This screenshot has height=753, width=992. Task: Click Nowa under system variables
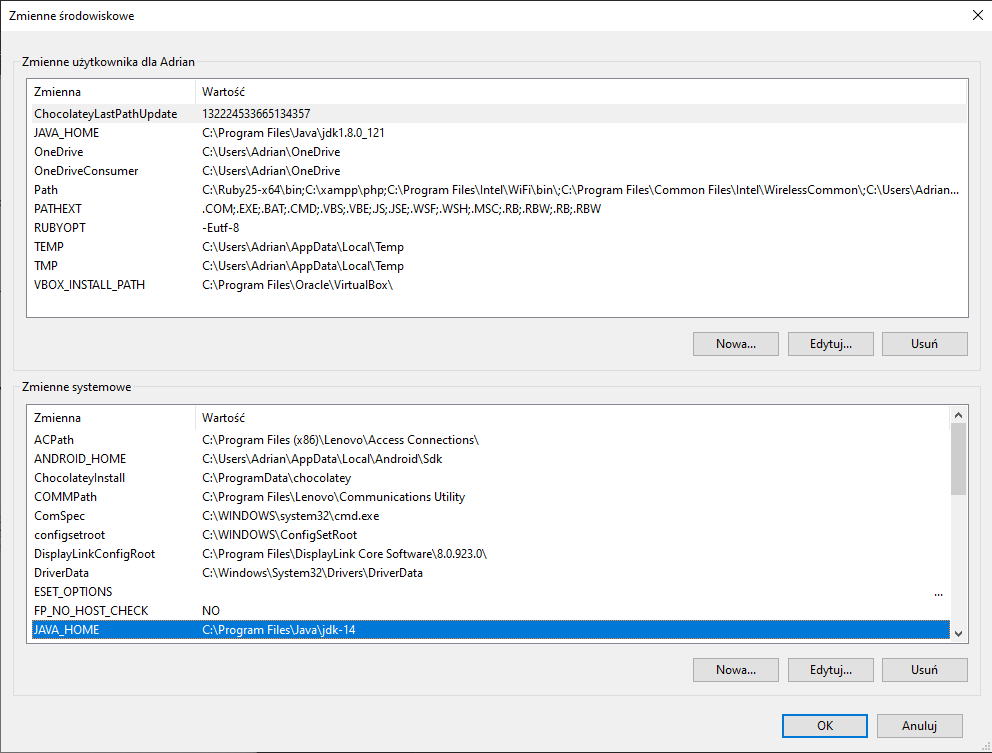click(735, 669)
